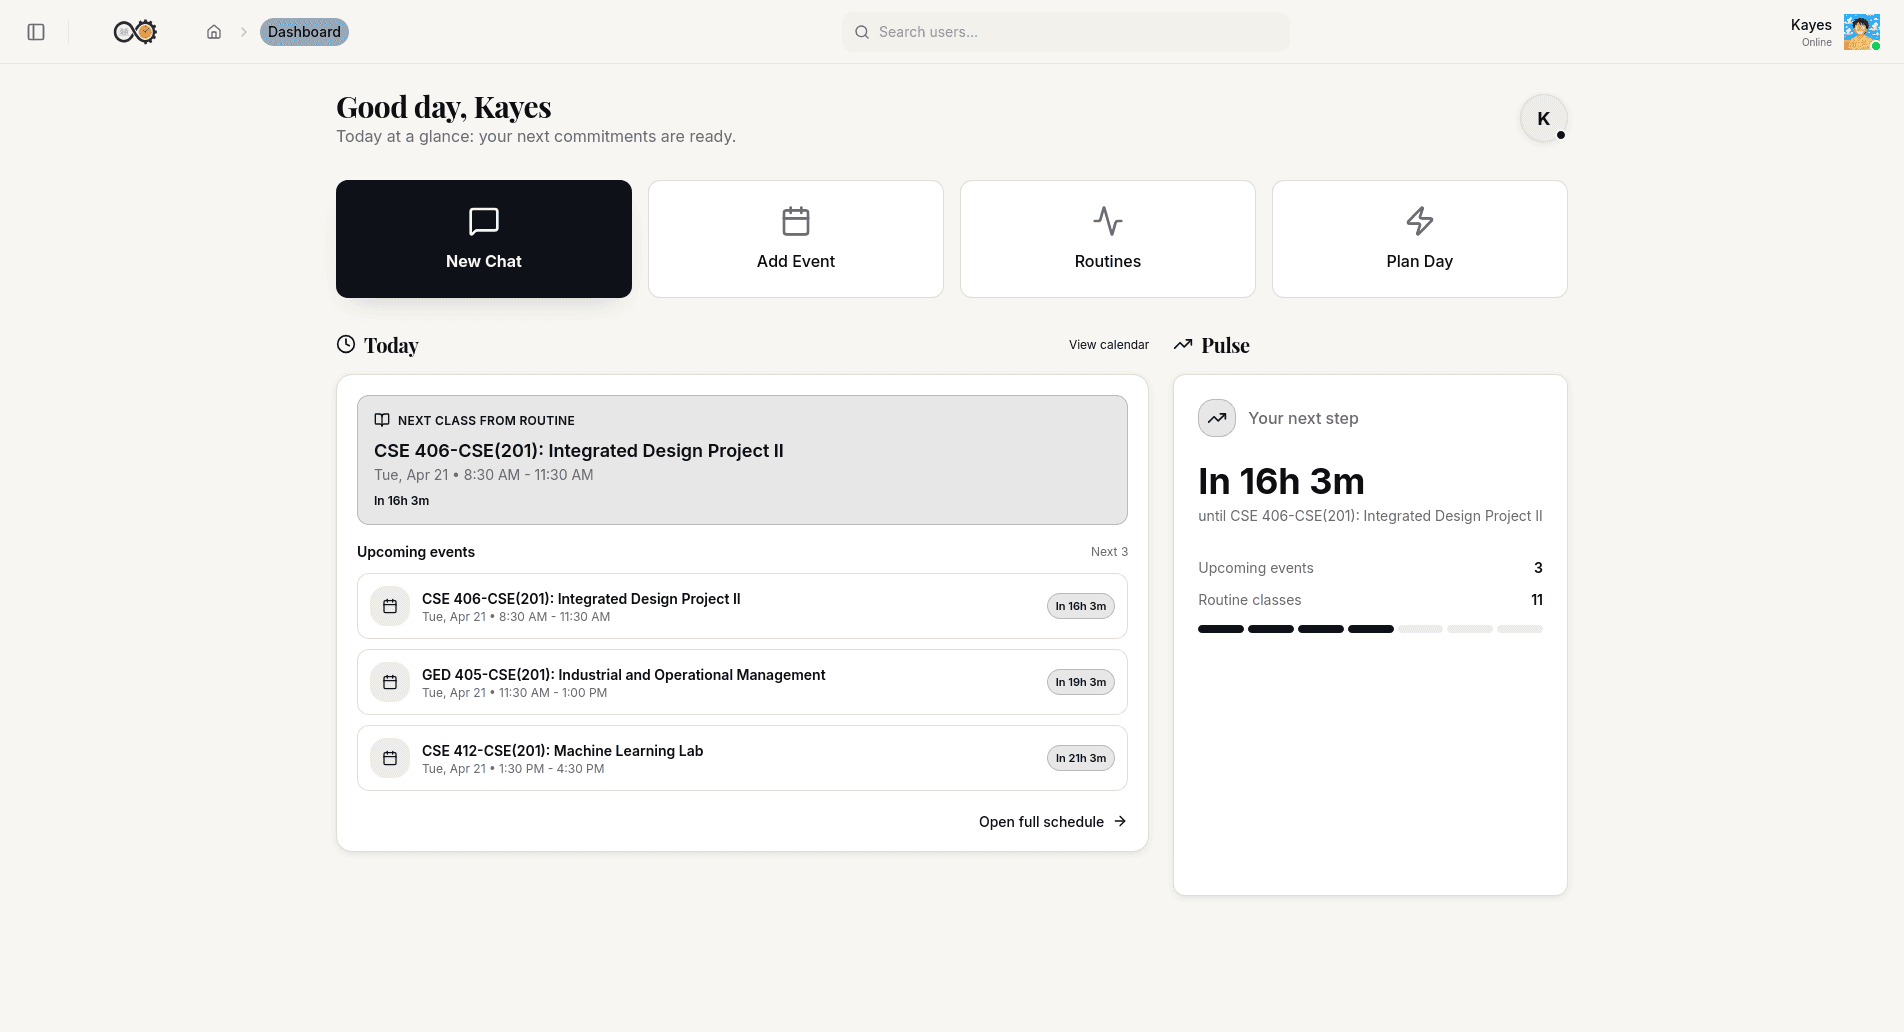
Task: Click the large 'In 16h 3m' countdown
Action: (1281, 482)
